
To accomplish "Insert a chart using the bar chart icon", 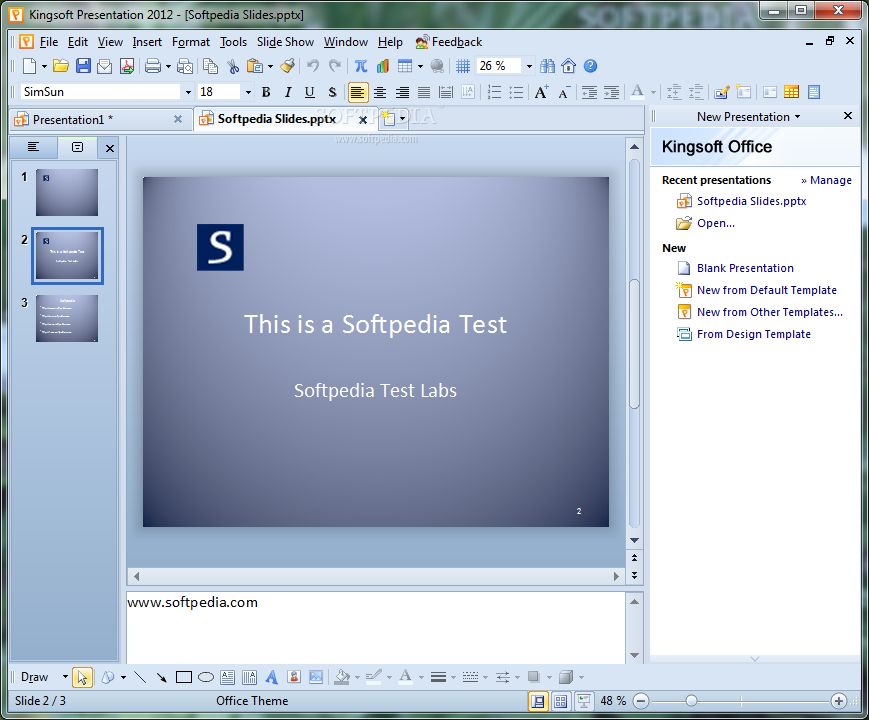I will [382, 67].
